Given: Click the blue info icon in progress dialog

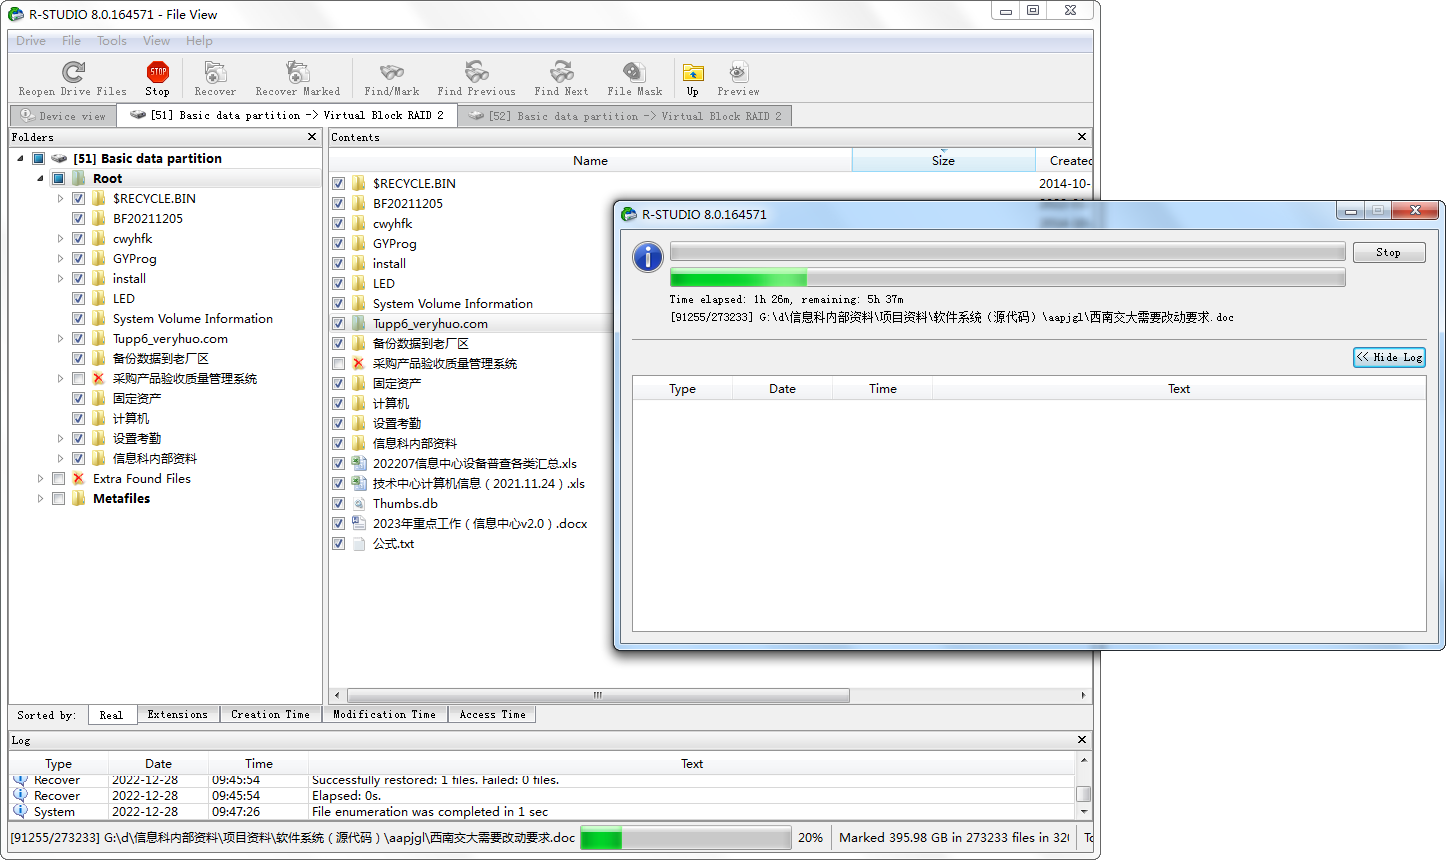Looking at the screenshot, I should tap(648, 257).
